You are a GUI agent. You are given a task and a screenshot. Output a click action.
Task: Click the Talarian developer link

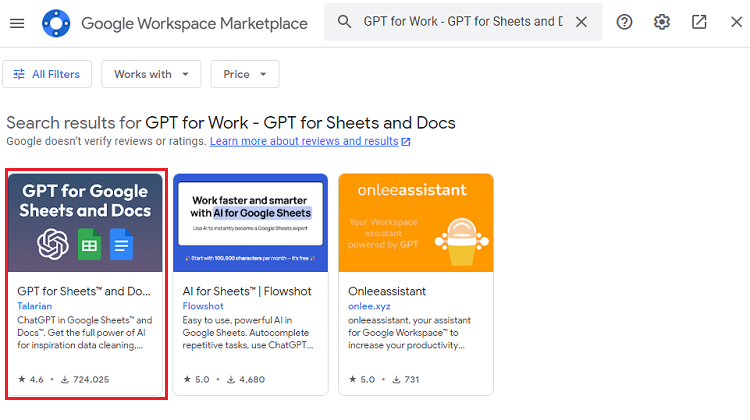[x=34, y=306]
